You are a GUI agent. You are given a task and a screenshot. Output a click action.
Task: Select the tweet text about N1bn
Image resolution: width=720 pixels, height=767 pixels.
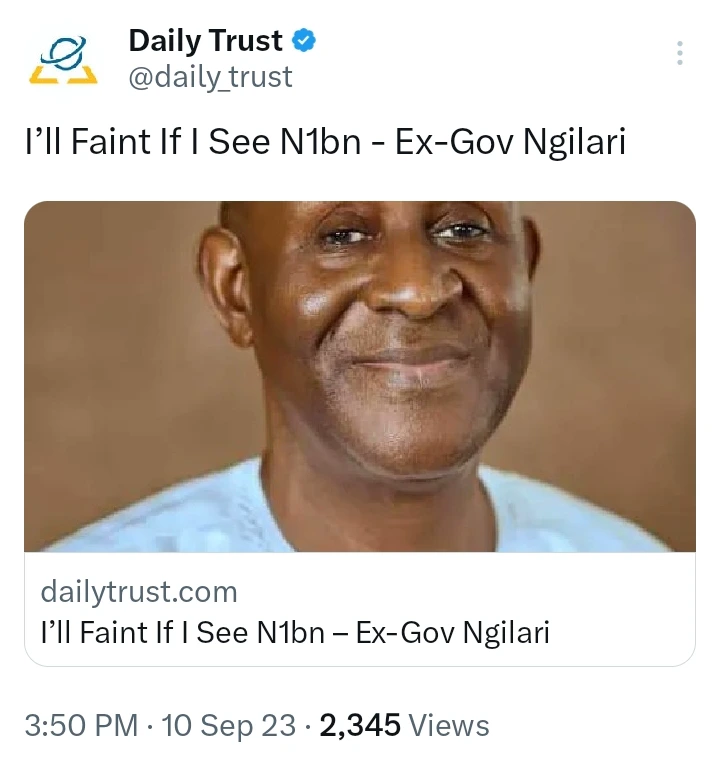coord(325,142)
